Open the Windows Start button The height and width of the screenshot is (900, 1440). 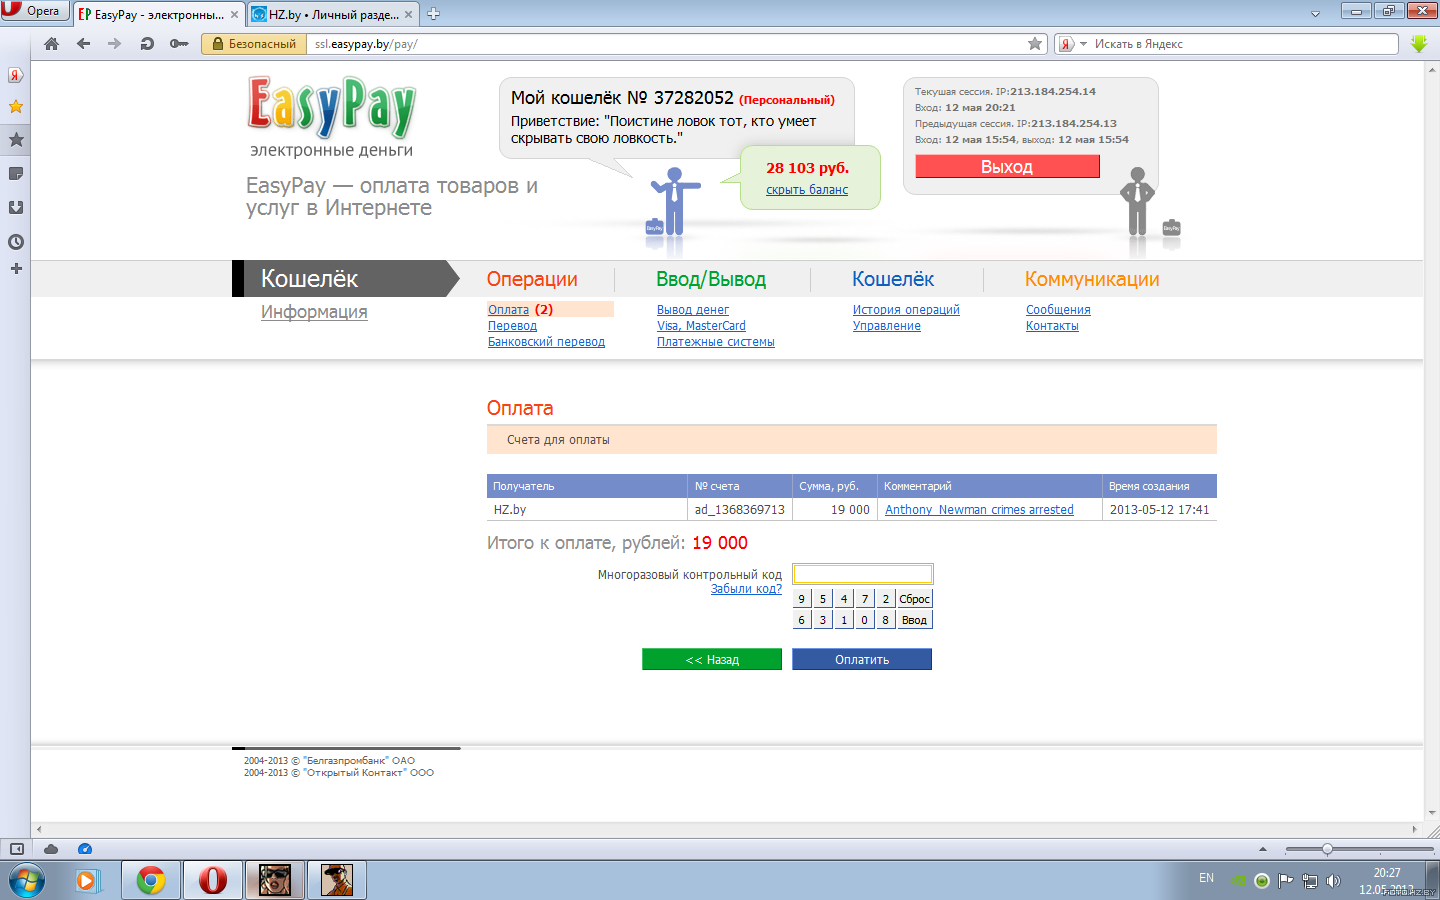pos(27,881)
